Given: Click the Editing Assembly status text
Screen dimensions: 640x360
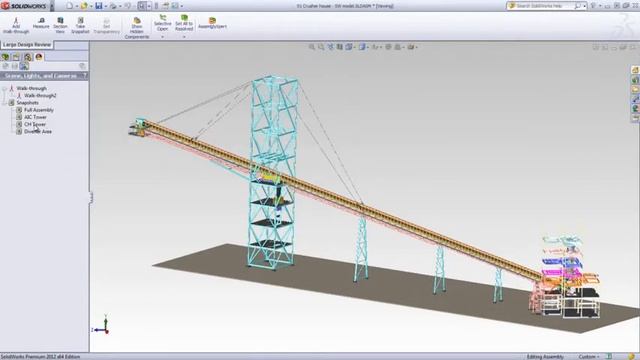Looking at the screenshot, I should point(545,357).
